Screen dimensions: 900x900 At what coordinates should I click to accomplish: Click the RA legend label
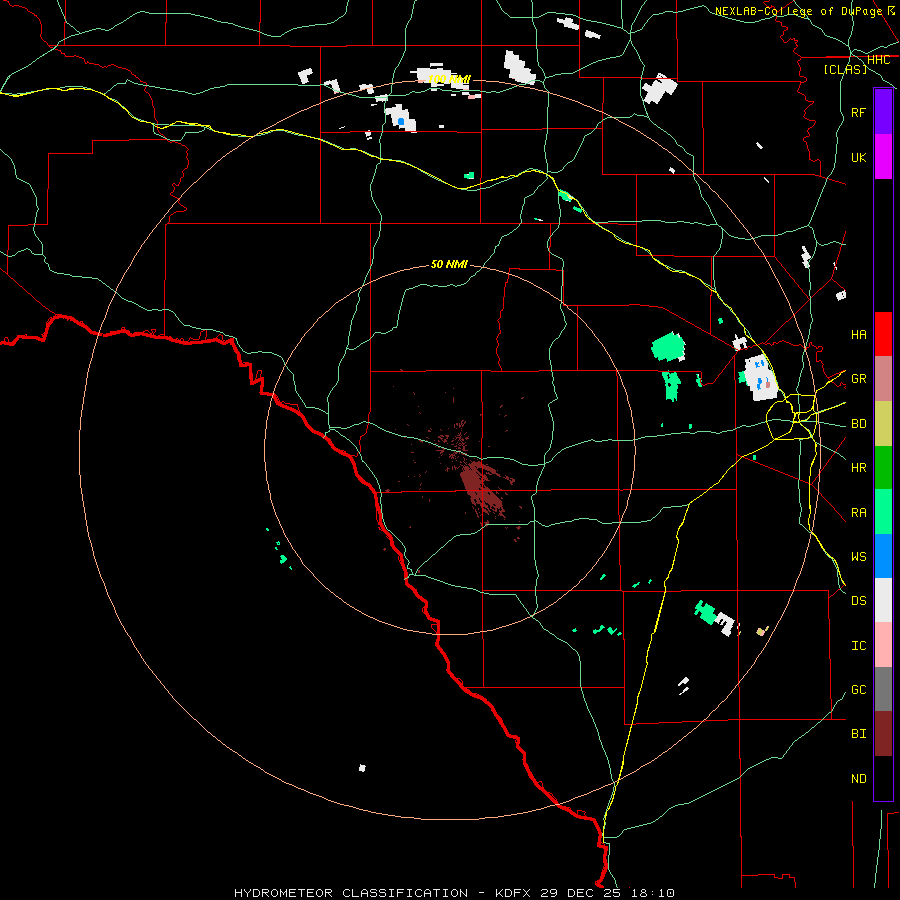(x=858, y=513)
